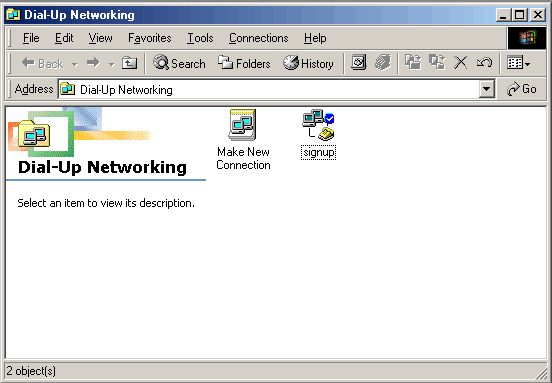552x383 pixels.
Task: Click 'Select an item to view its description'
Action: coord(106,203)
